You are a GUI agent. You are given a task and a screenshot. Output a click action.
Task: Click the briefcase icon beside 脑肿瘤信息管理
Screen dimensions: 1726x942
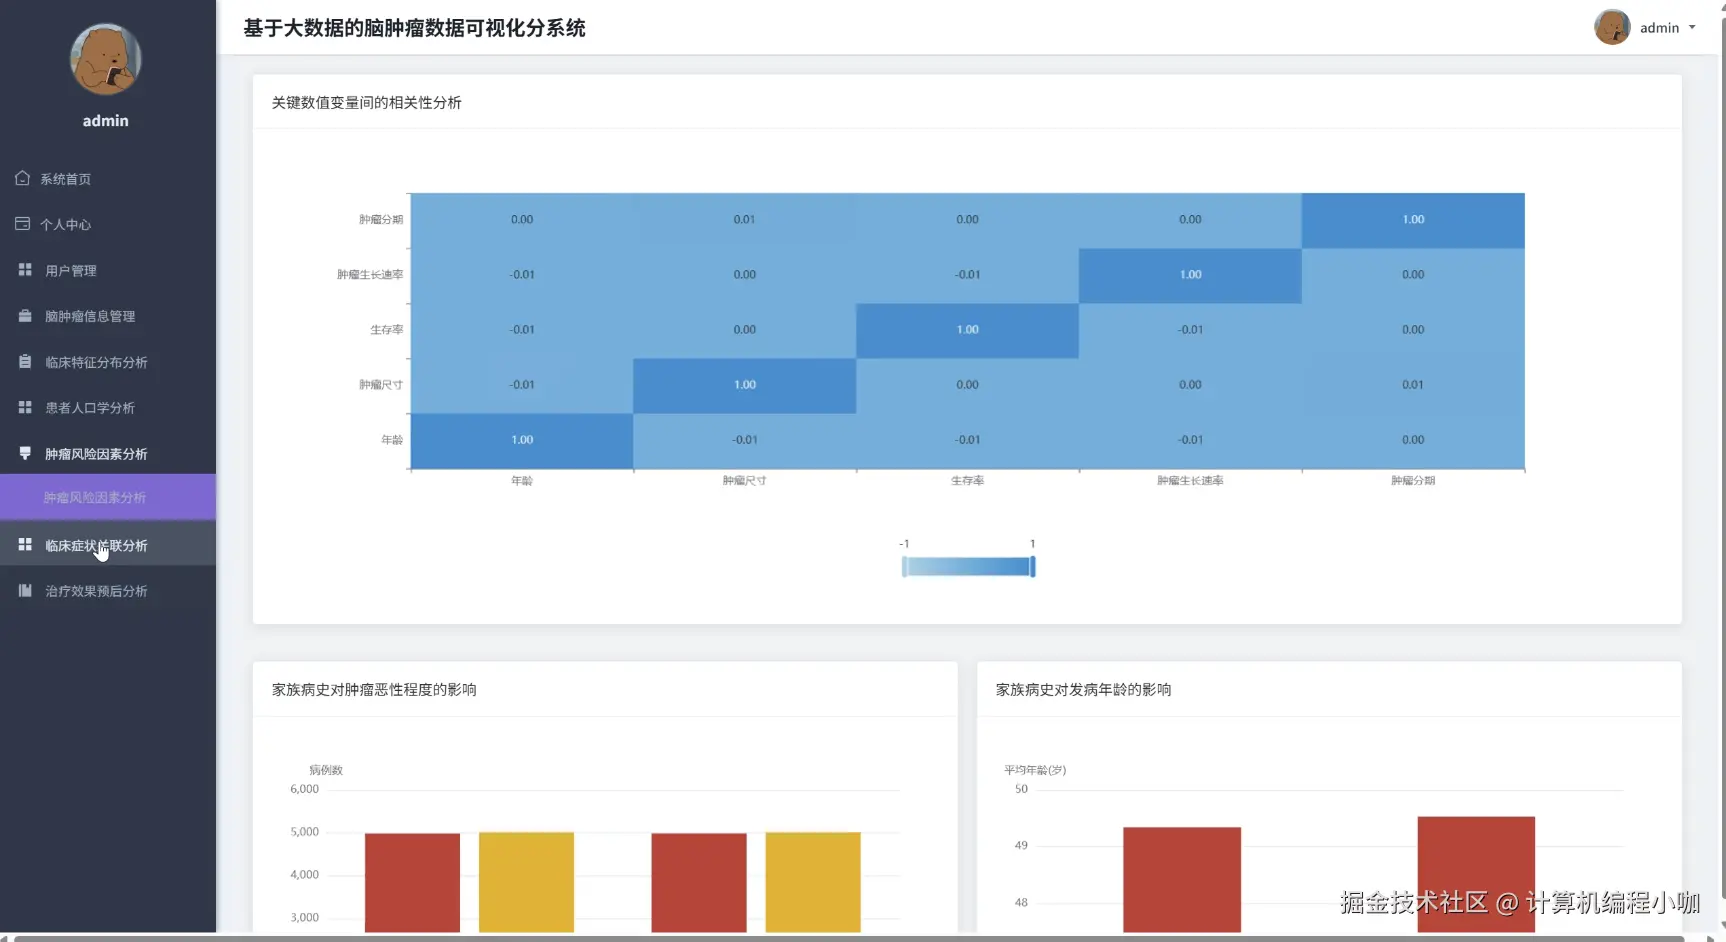click(x=25, y=316)
